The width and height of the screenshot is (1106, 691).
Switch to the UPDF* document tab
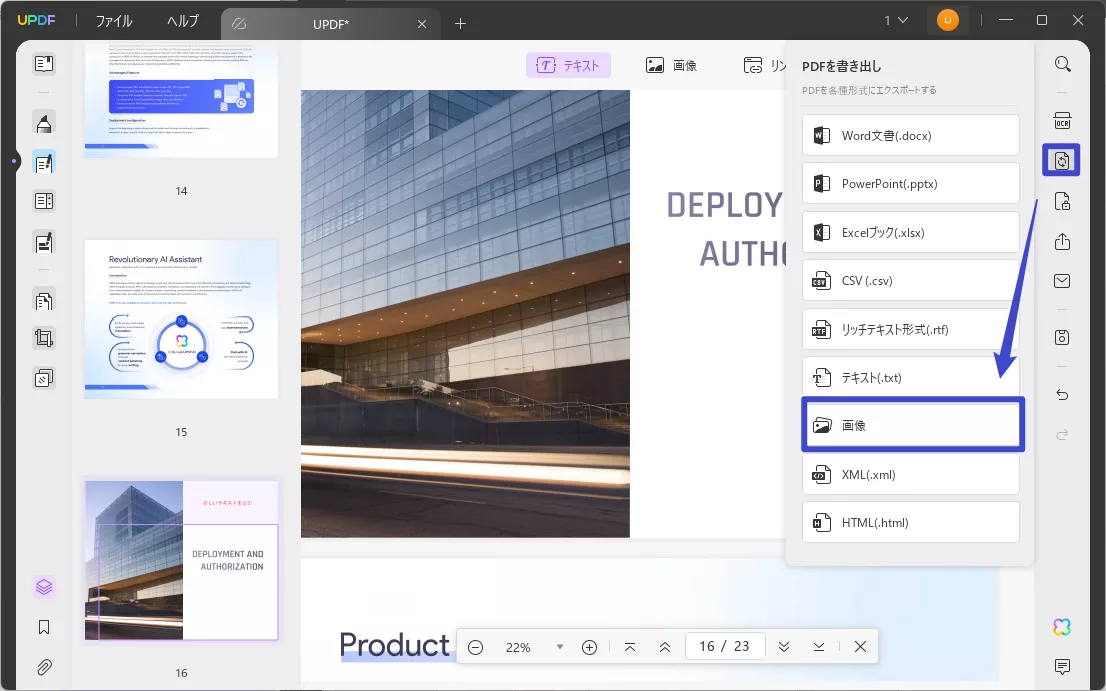[x=330, y=24]
